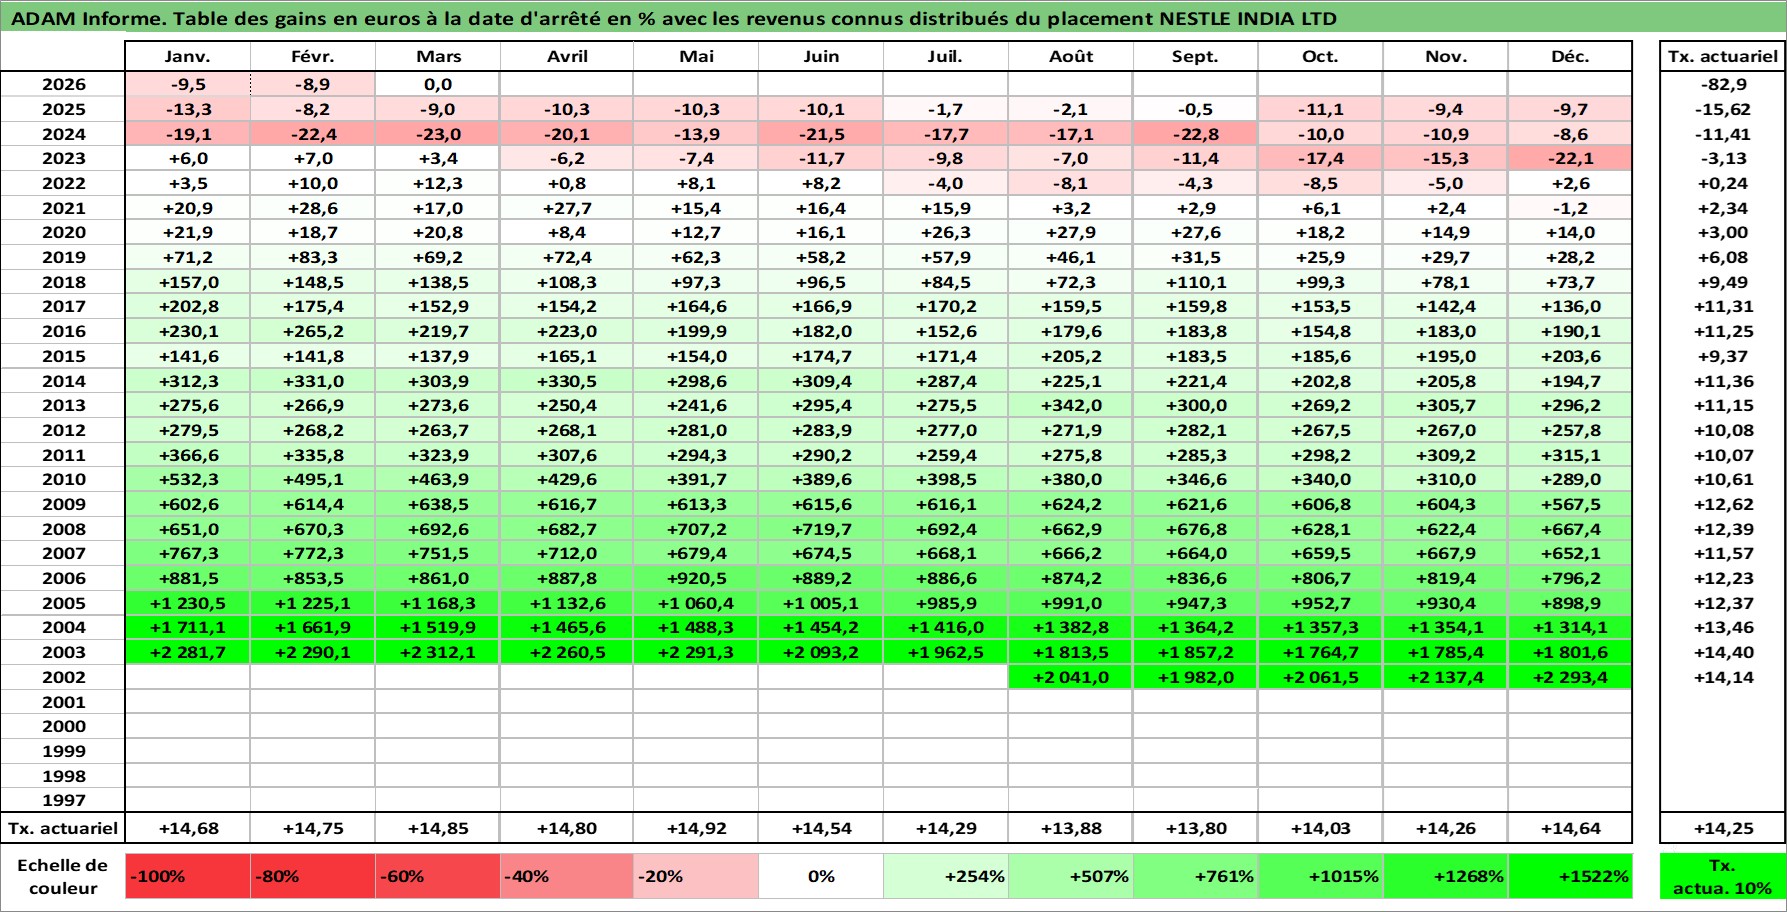Click the 0% white color scale swatch
Screen dimensions: 1787x912
pos(821,876)
